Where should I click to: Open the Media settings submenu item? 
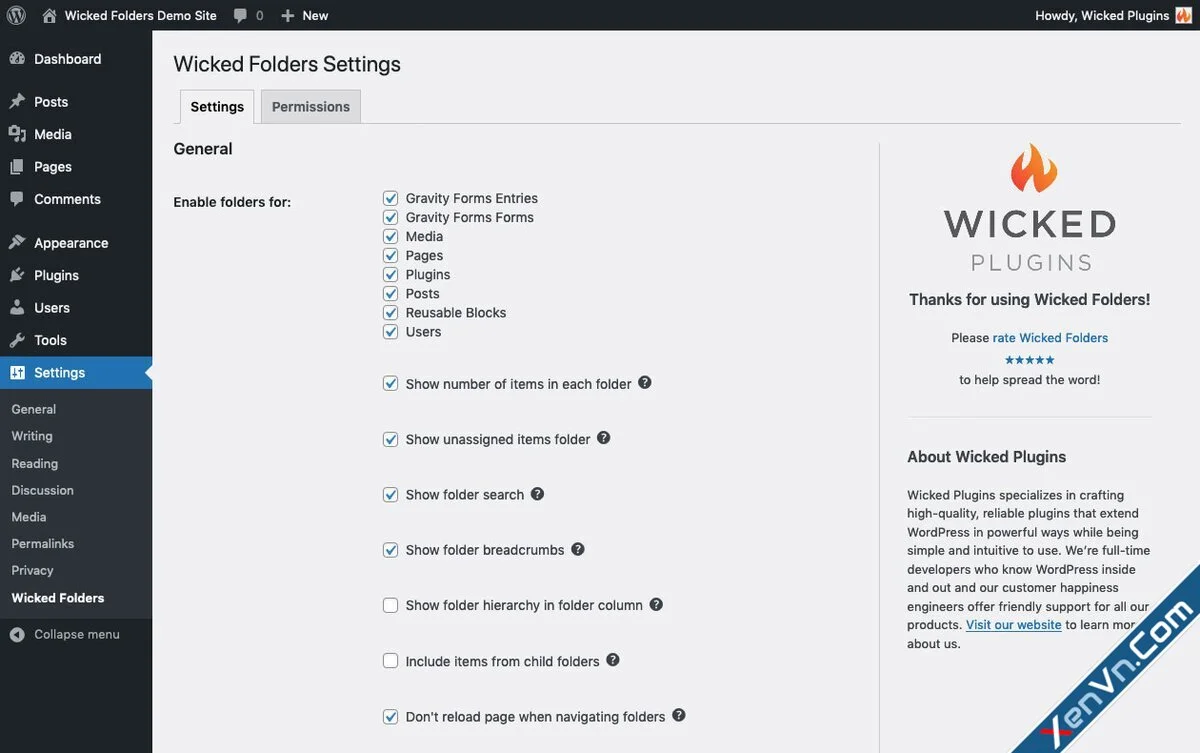tap(29, 517)
